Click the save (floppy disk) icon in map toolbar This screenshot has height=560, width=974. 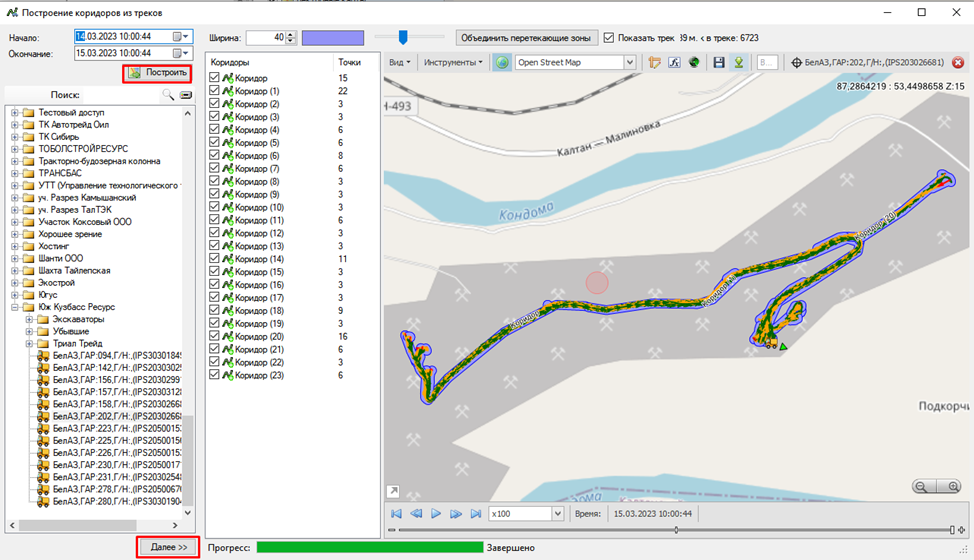718,63
